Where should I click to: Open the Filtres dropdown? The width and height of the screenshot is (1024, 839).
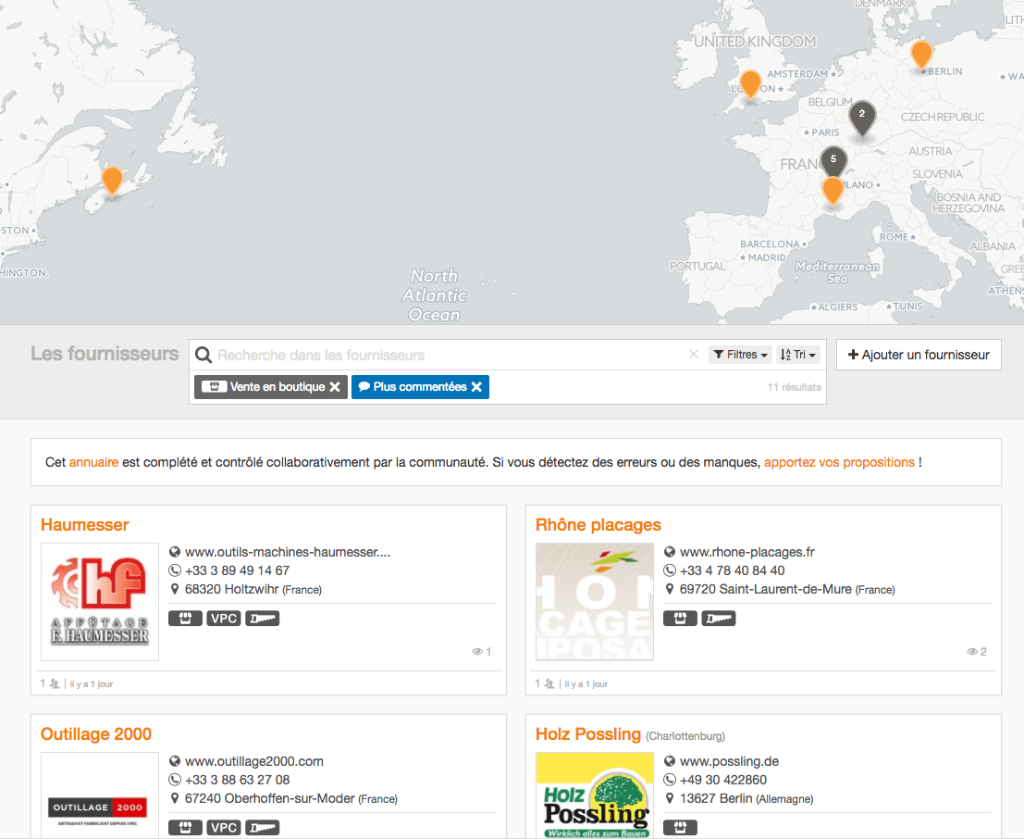pyautogui.click(x=740, y=355)
